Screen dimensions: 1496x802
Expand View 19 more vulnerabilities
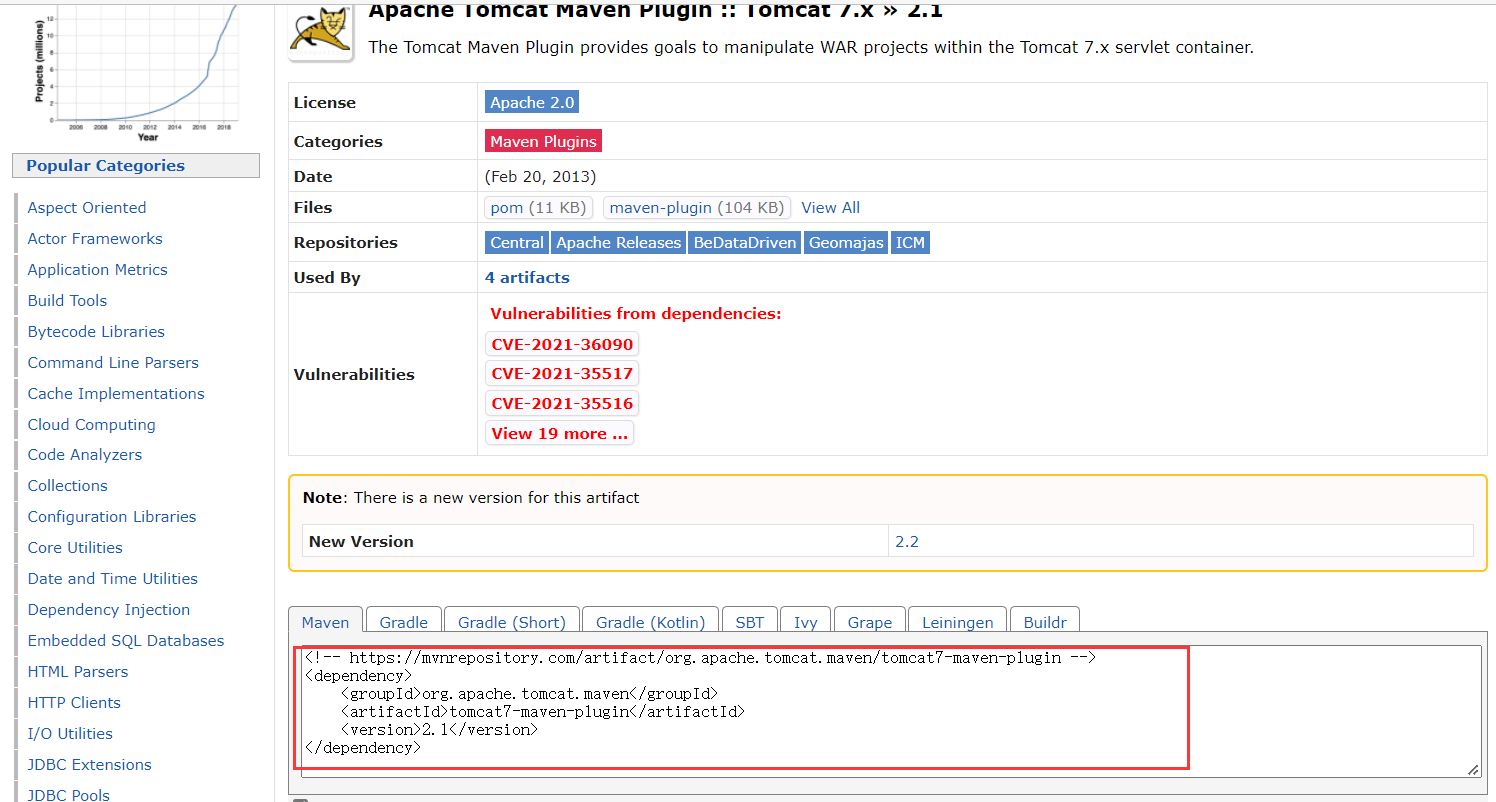[559, 434]
